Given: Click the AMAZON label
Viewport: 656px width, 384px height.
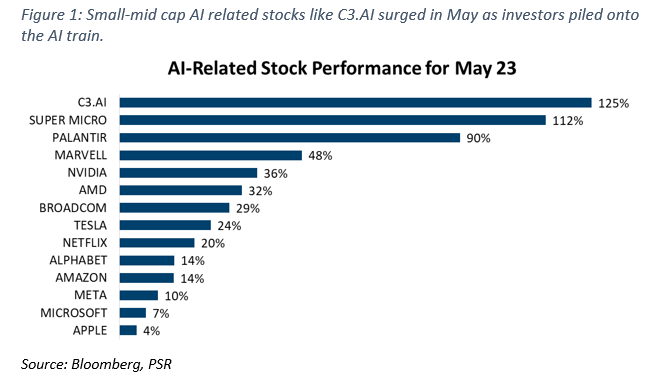Looking at the screenshot, I should [81, 278].
